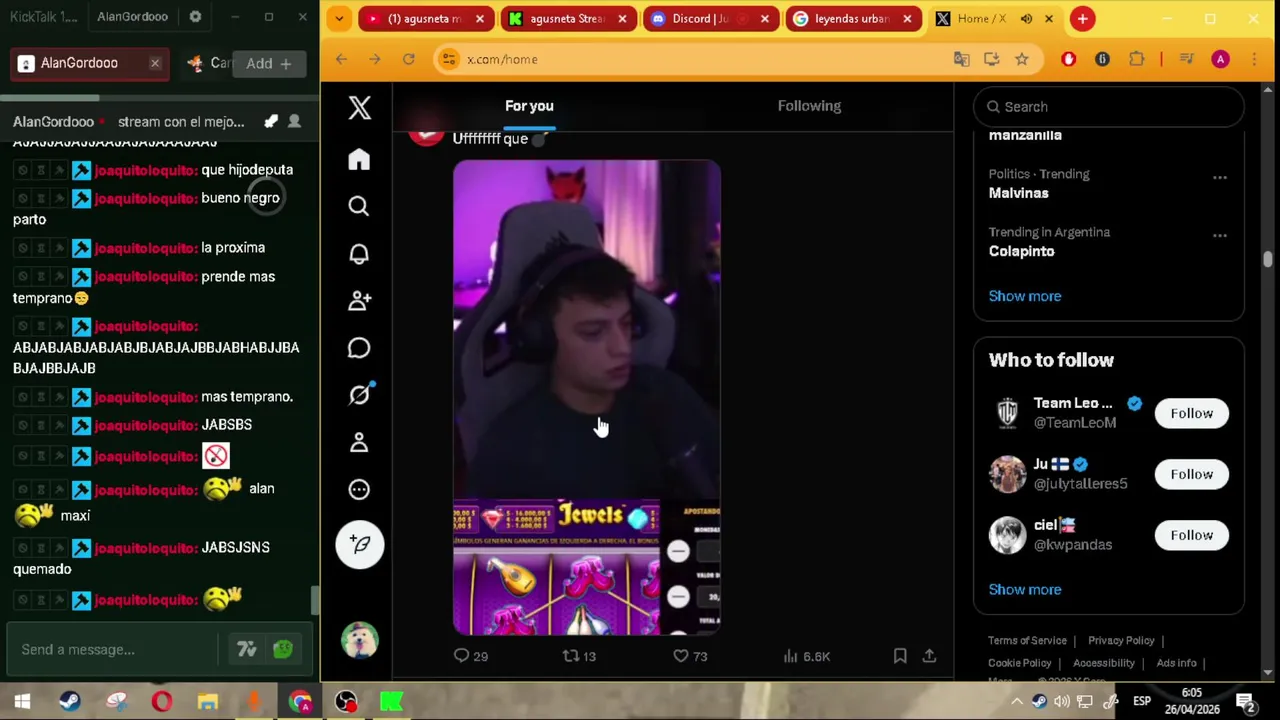Open the Follow people icon in X sidebar

point(359,300)
